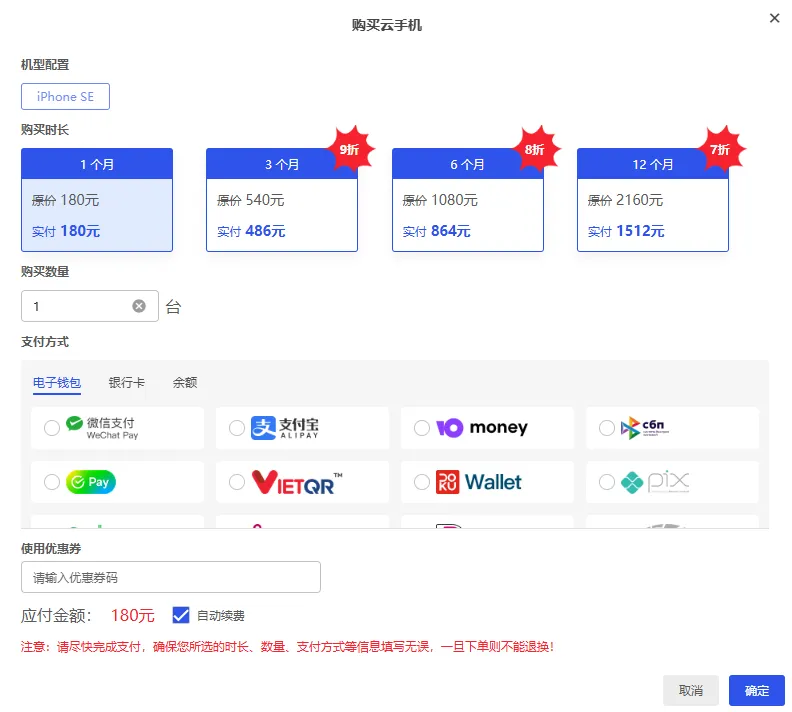Select the СБП radio button
792x712 pixels.
[607, 428]
